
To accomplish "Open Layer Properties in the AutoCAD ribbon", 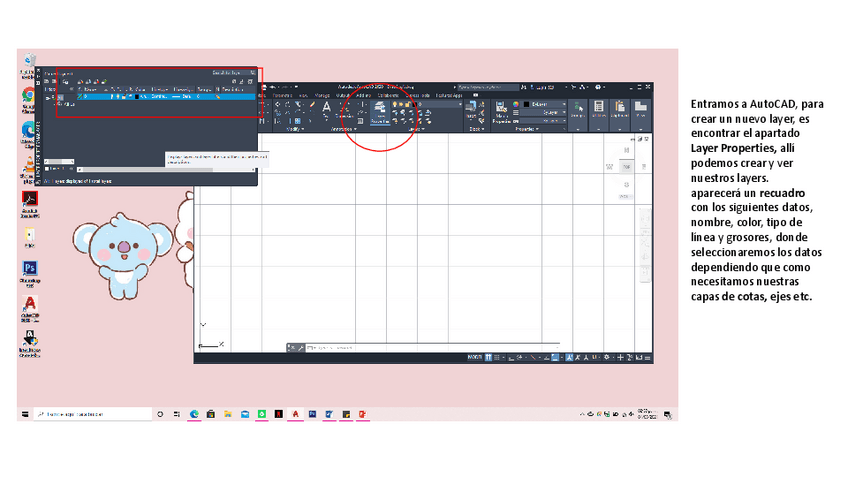I will [x=380, y=113].
